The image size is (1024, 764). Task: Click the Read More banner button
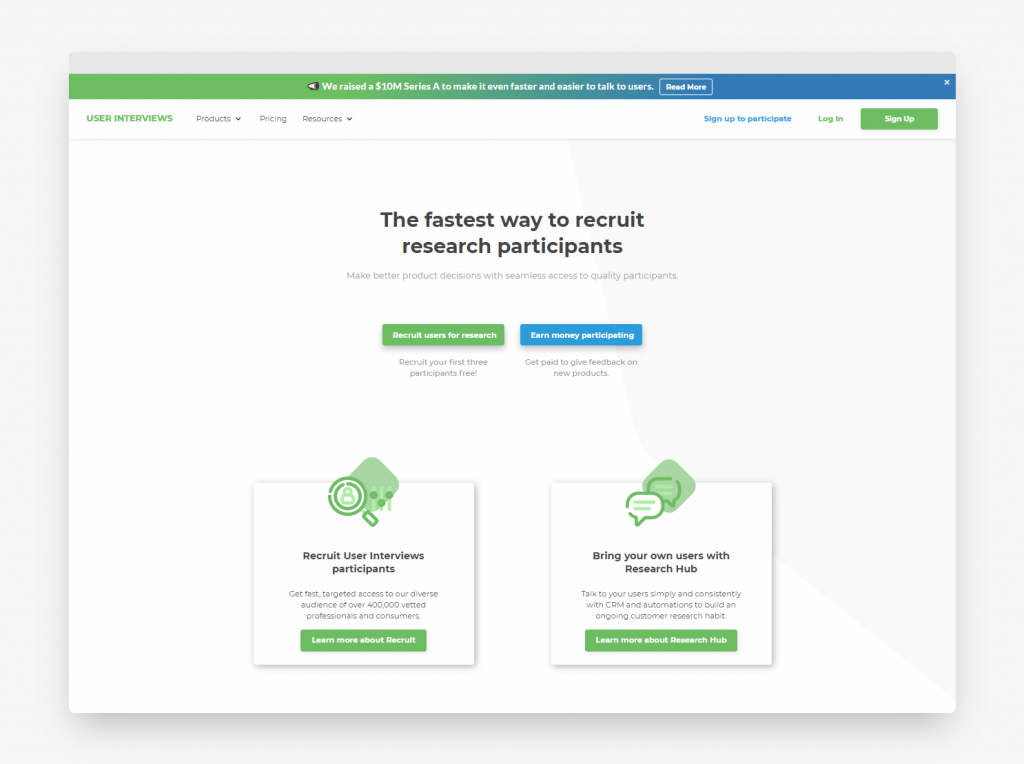(686, 87)
